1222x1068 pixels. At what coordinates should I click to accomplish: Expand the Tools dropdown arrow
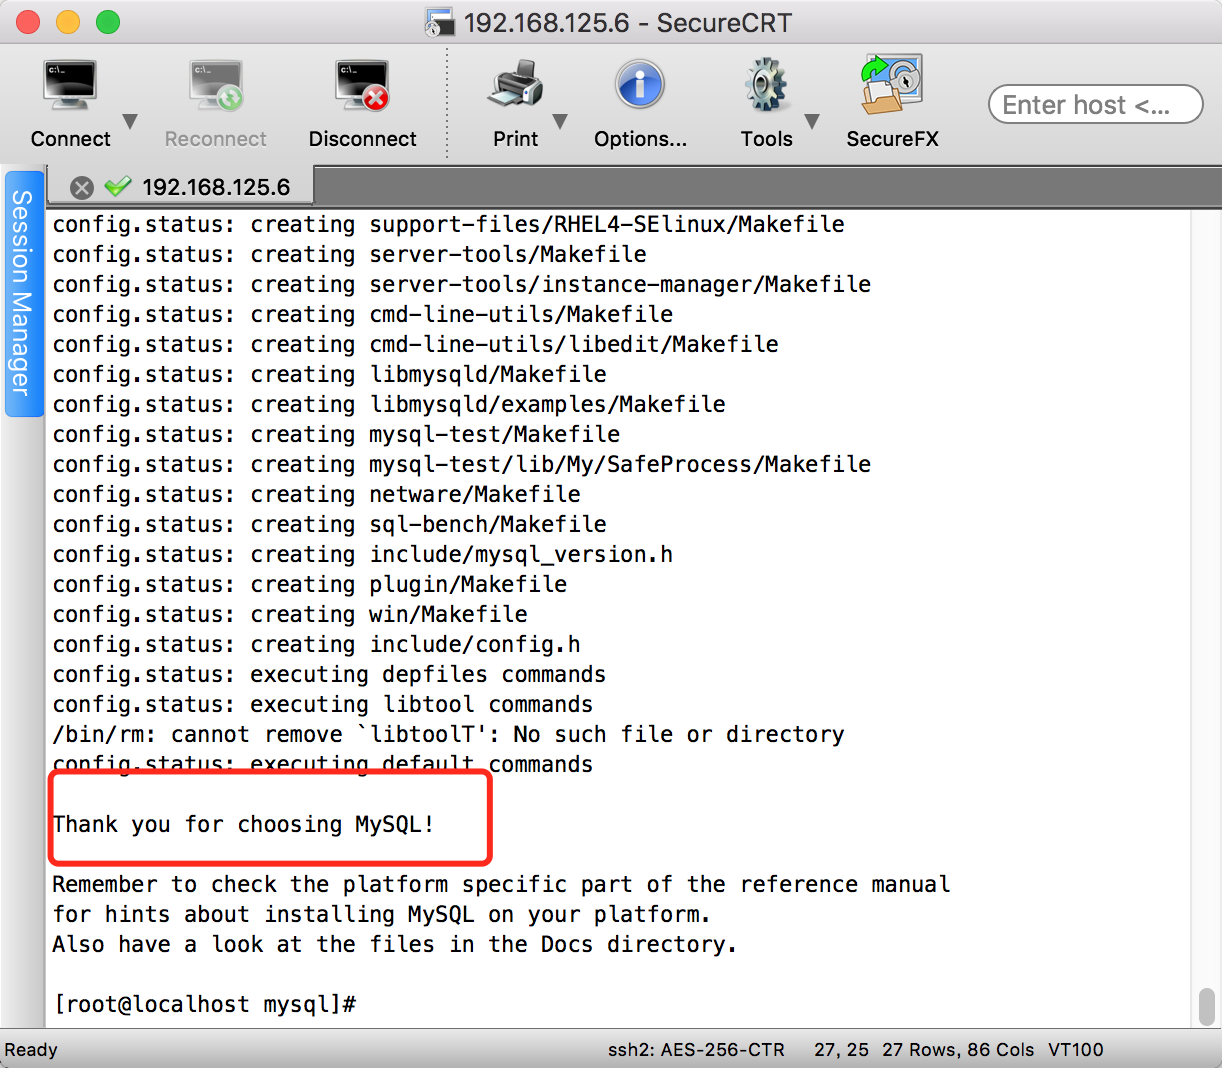point(812,121)
